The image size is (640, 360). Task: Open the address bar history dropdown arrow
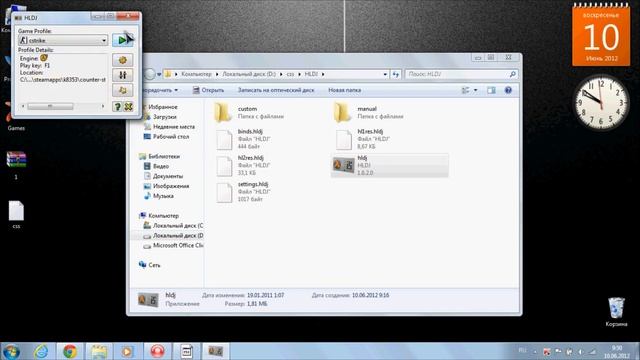point(385,74)
